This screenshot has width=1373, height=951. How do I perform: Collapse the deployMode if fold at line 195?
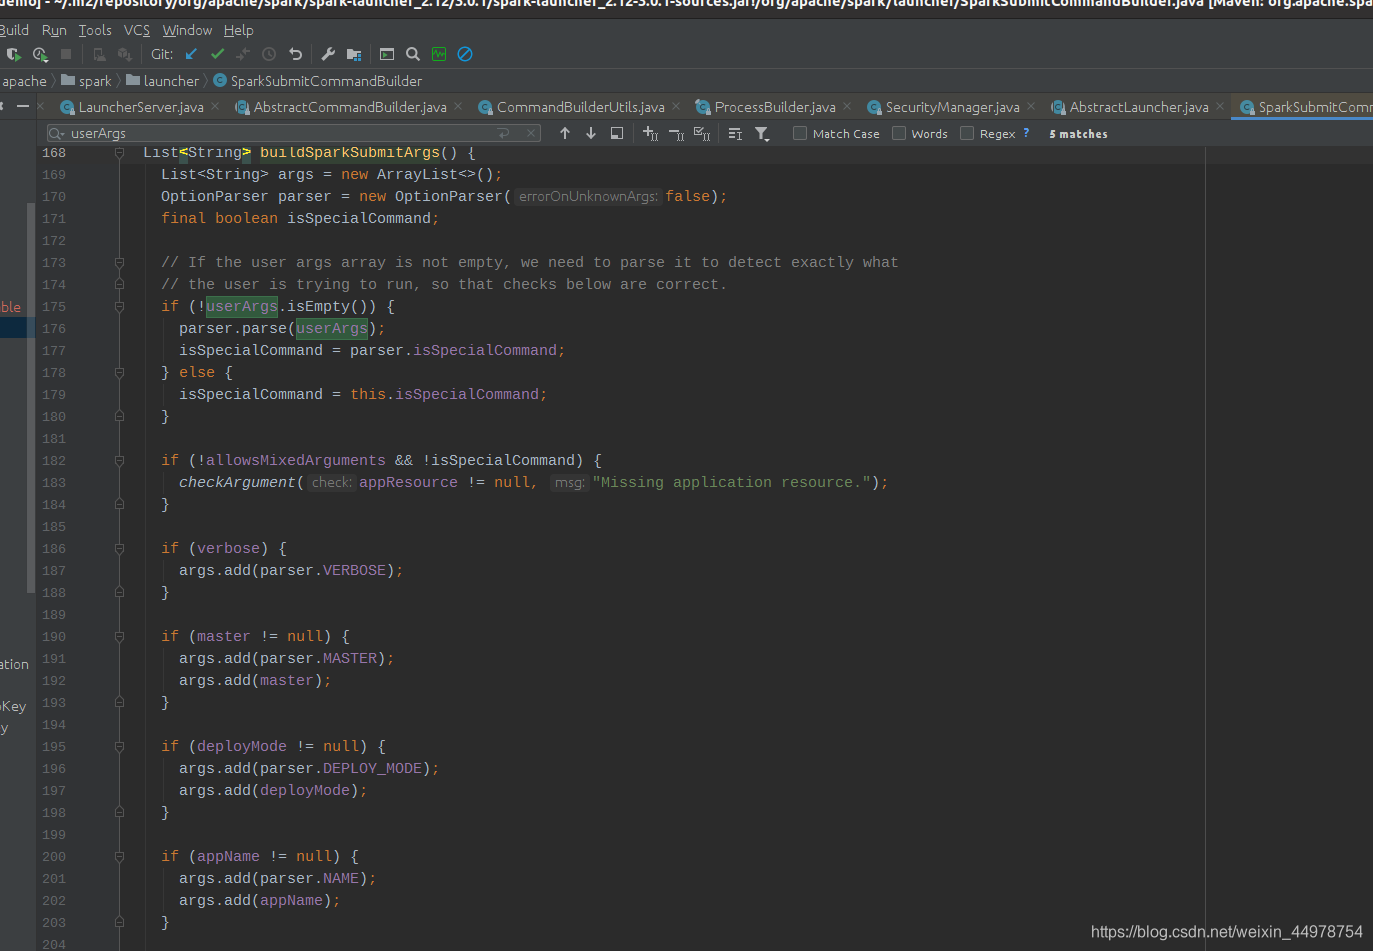coord(119,747)
